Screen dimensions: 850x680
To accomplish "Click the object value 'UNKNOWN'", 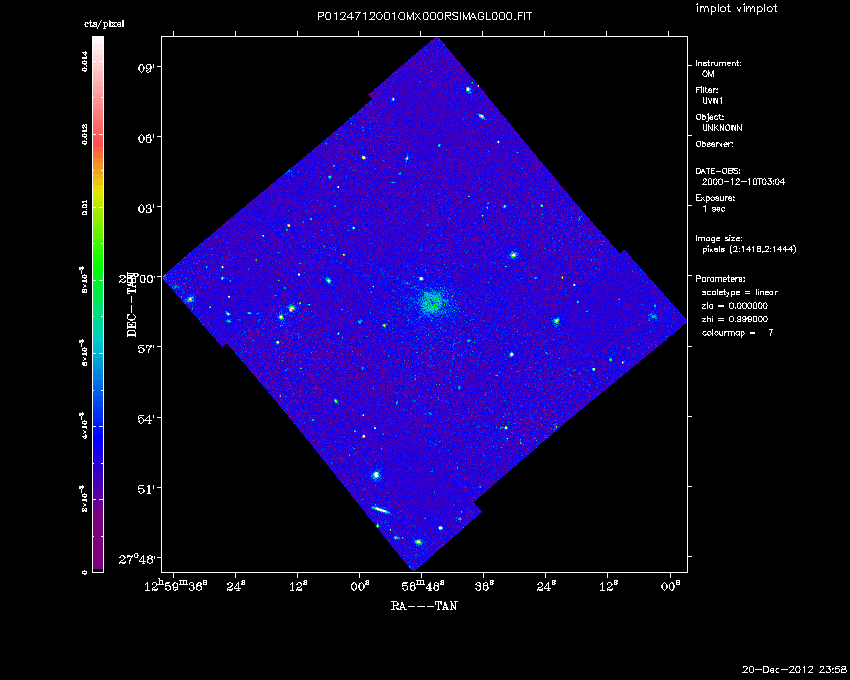I will 723,128.
